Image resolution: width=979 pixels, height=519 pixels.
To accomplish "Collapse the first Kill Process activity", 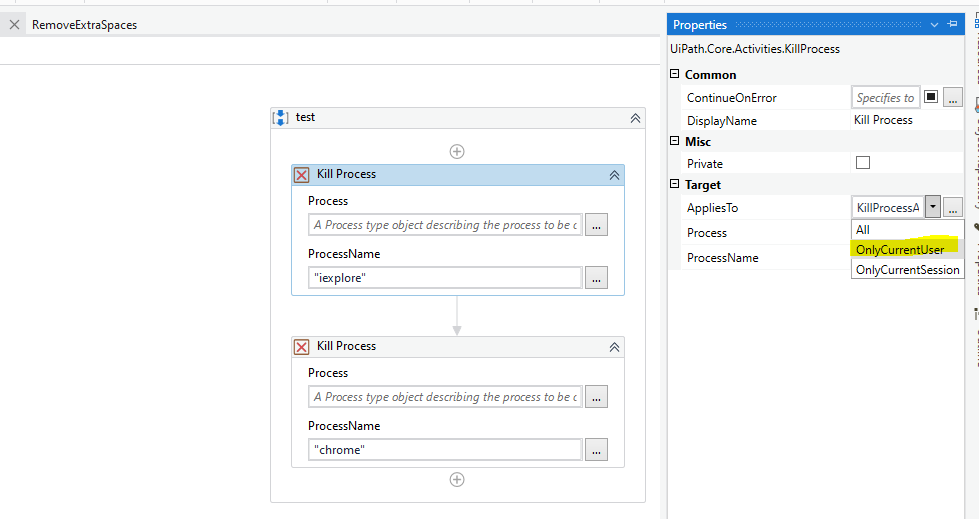I will click(615, 175).
